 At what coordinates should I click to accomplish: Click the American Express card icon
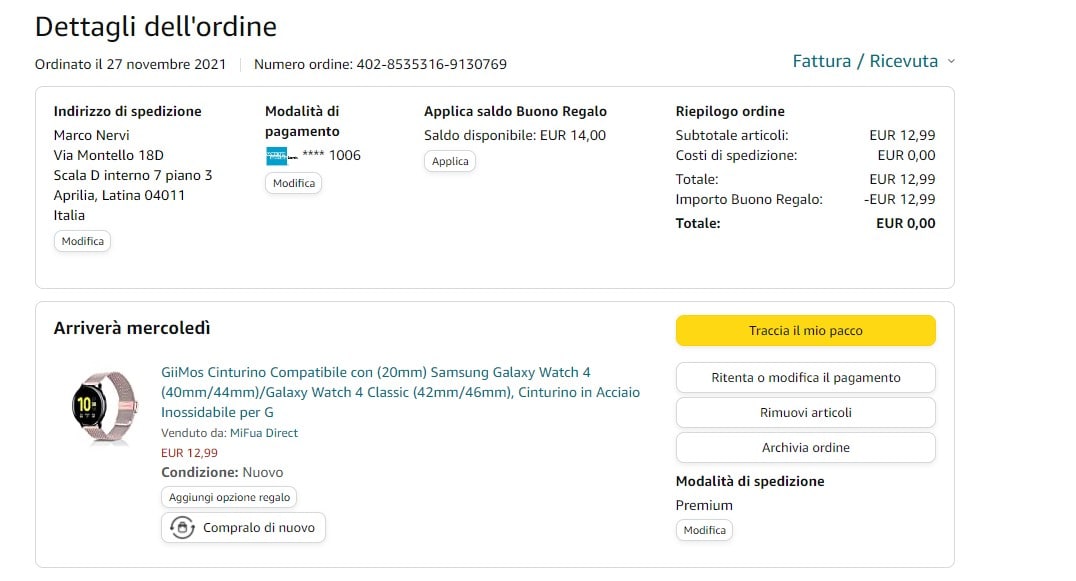pyautogui.click(x=277, y=156)
